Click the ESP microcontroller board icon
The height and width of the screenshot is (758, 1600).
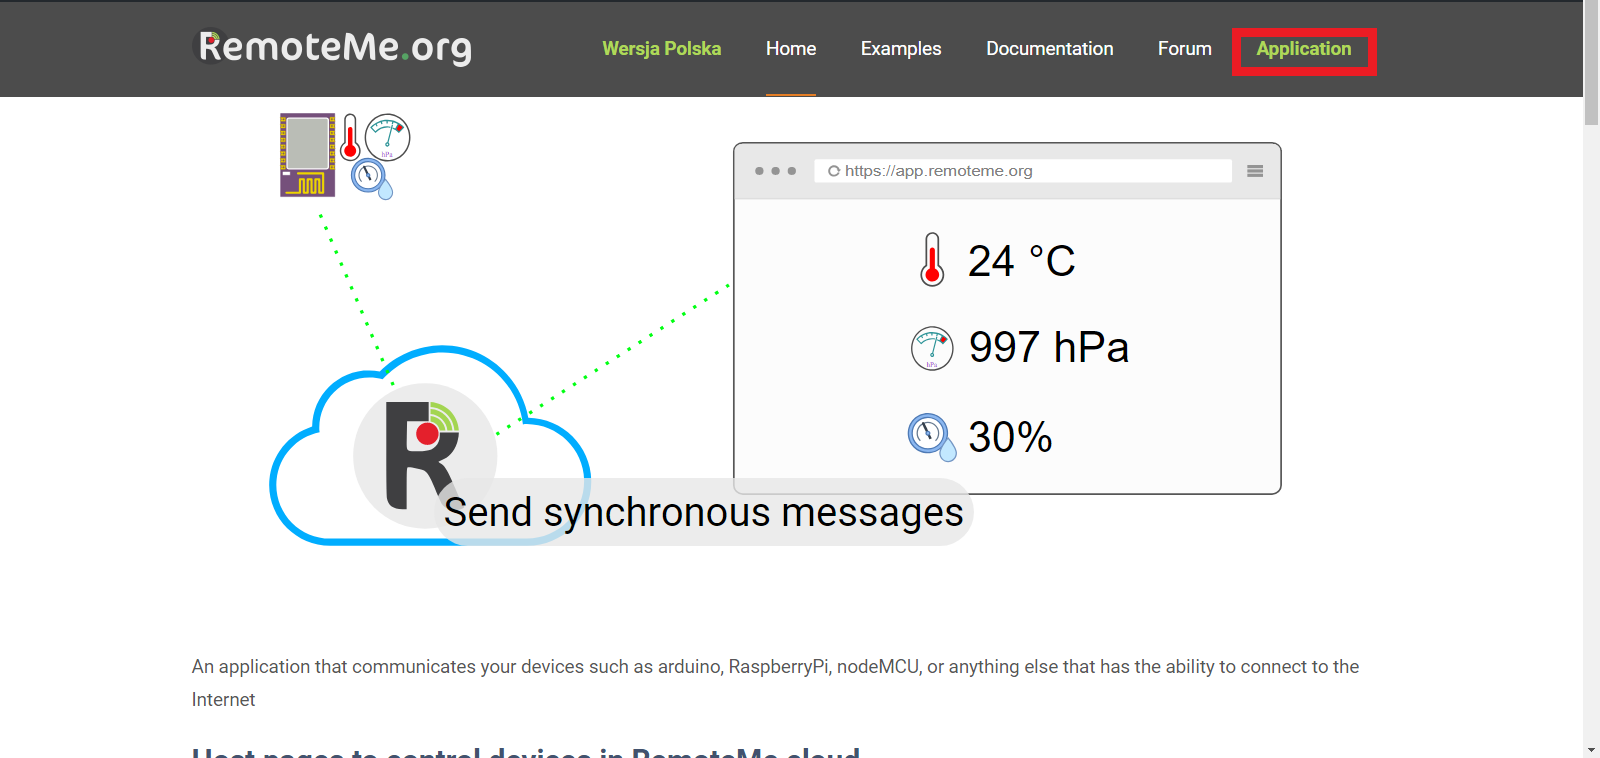pyautogui.click(x=308, y=155)
